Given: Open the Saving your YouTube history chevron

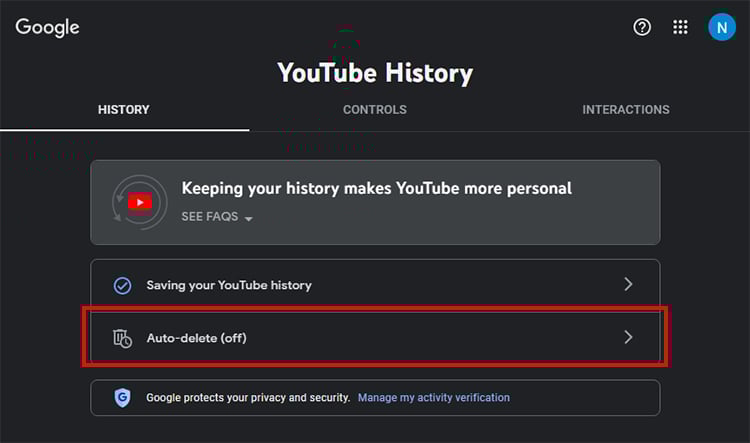Looking at the screenshot, I should click(628, 284).
